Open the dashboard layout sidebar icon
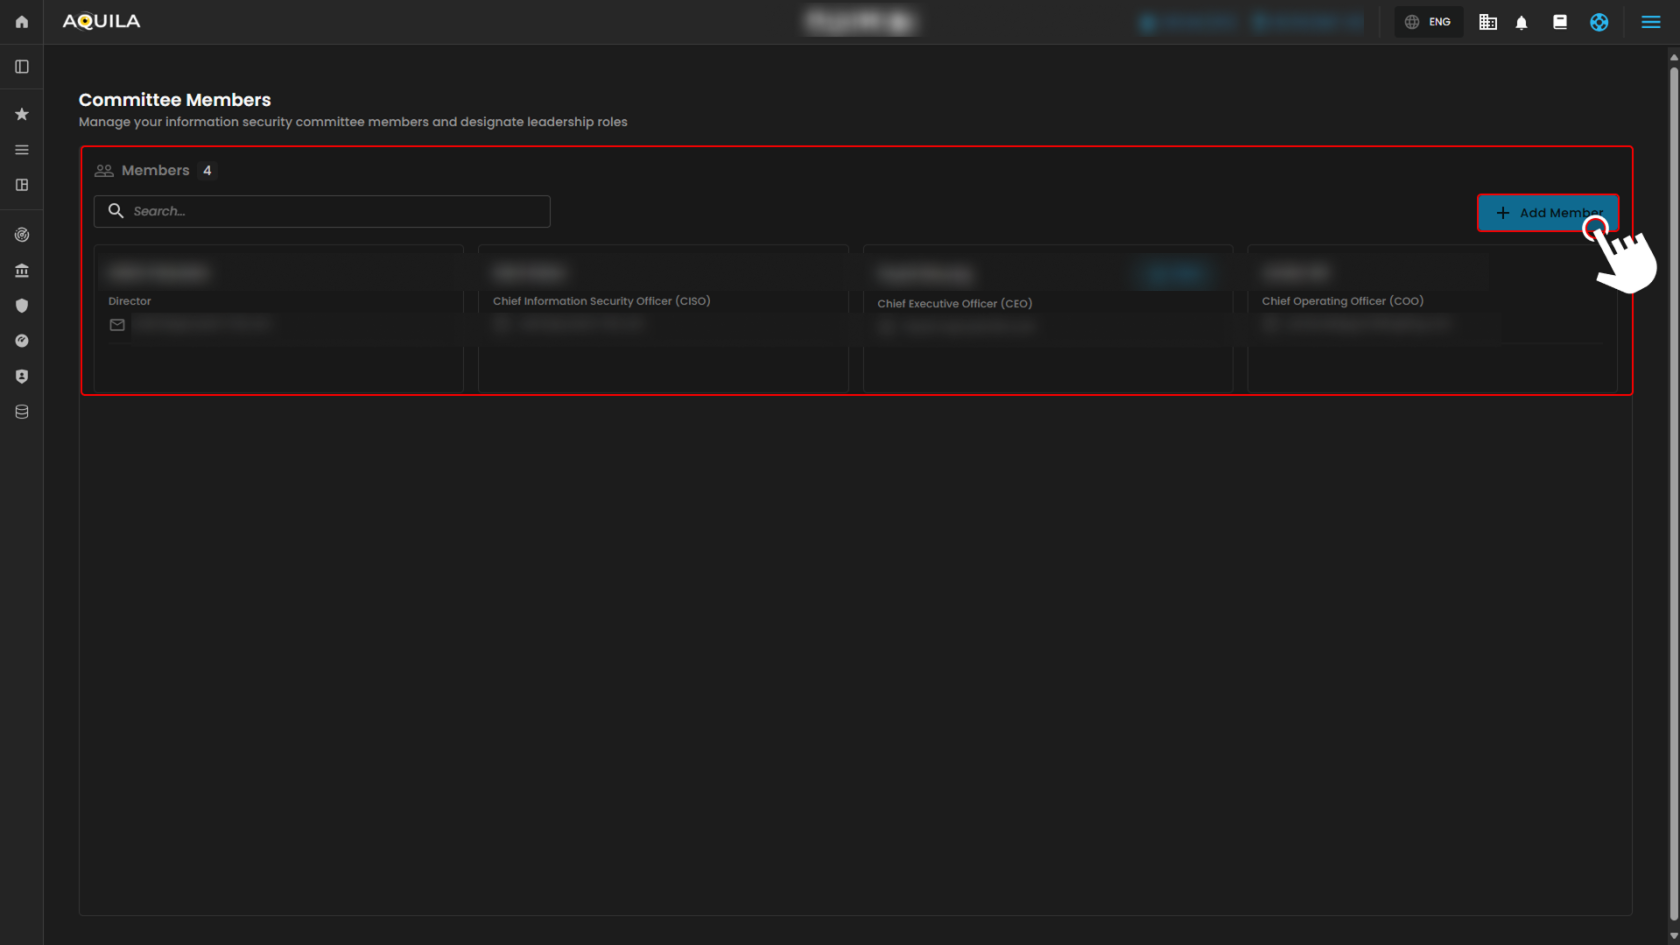The image size is (1680, 945). point(21,185)
